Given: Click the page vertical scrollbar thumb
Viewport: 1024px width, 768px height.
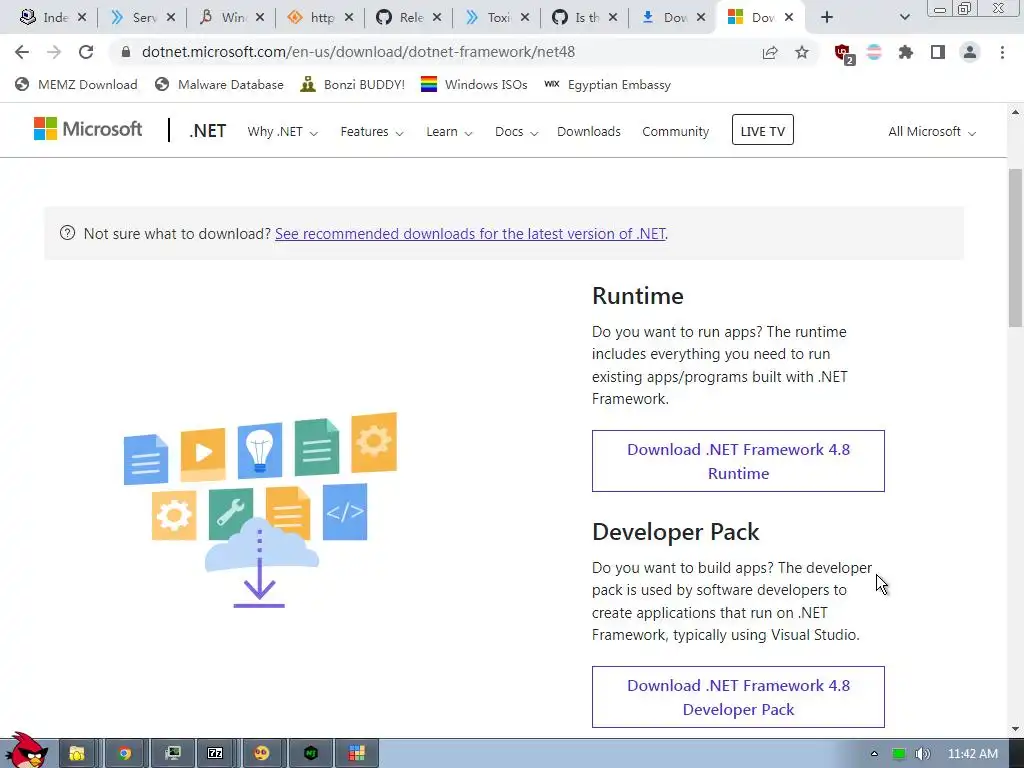Looking at the screenshot, I should (x=1015, y=247).
